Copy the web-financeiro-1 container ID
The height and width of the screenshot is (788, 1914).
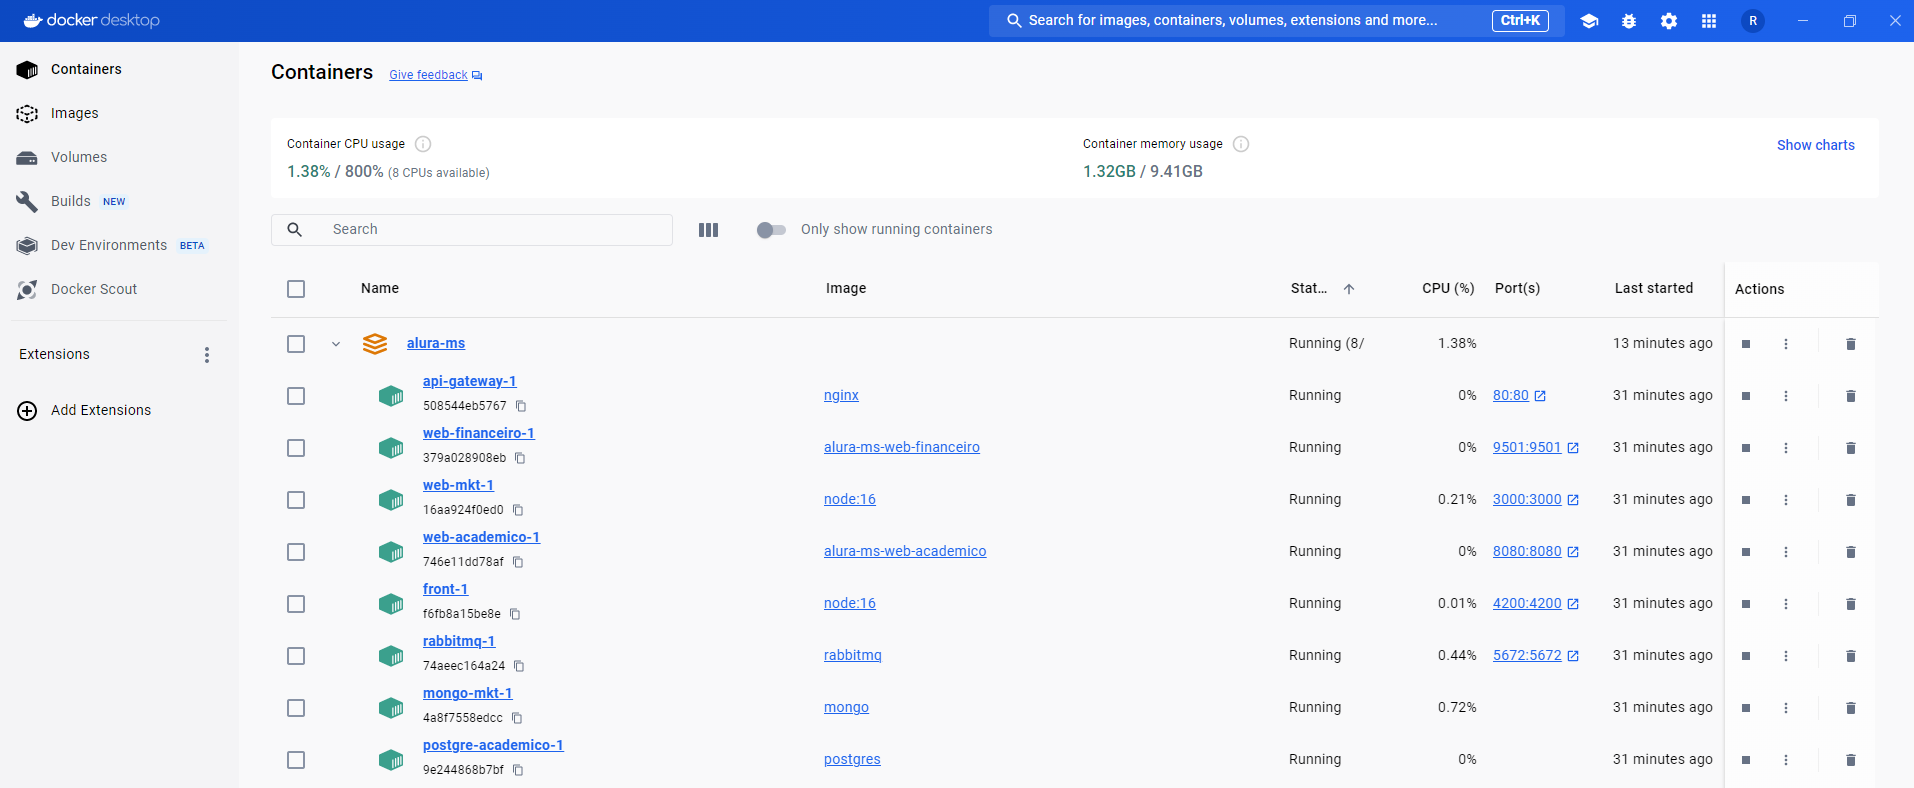click(x=520, y=458)
